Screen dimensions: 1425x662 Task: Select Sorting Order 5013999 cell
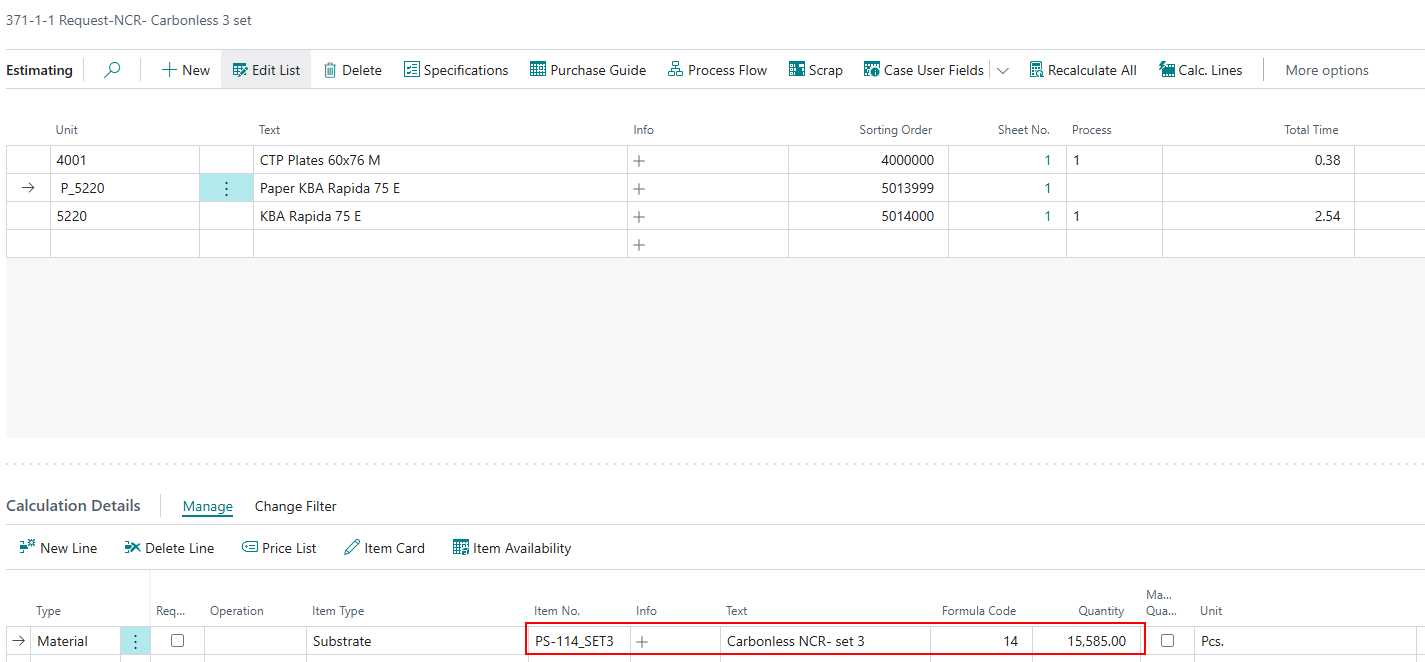(x=868, y=188)
